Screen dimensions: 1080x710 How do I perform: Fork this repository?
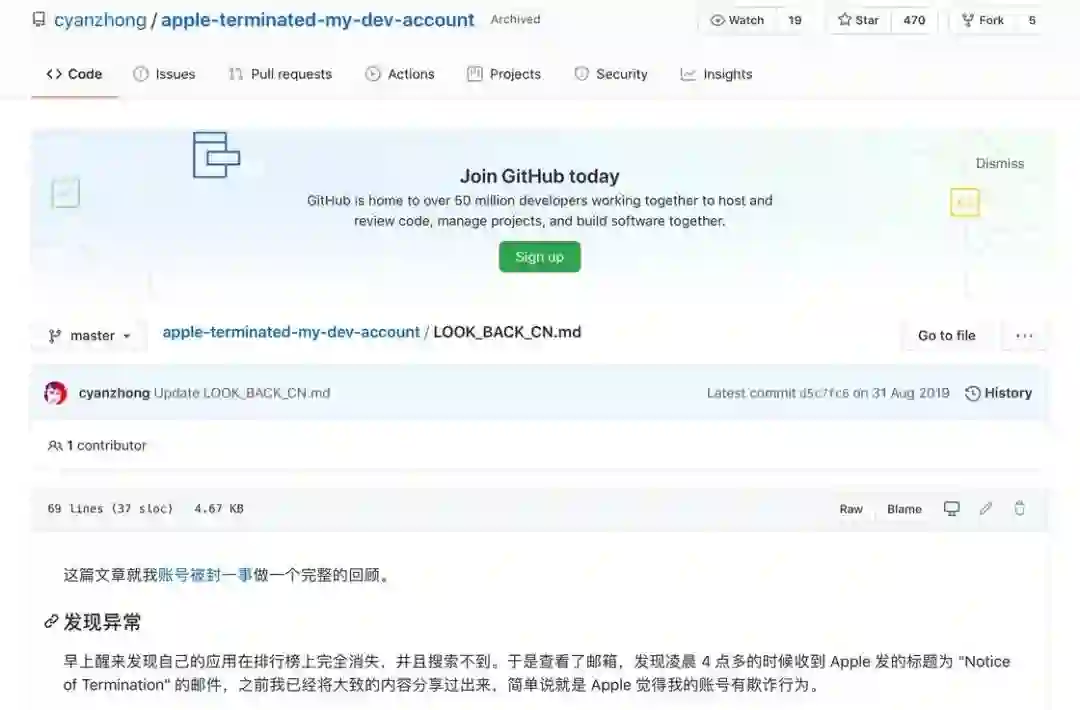point(983,20)
